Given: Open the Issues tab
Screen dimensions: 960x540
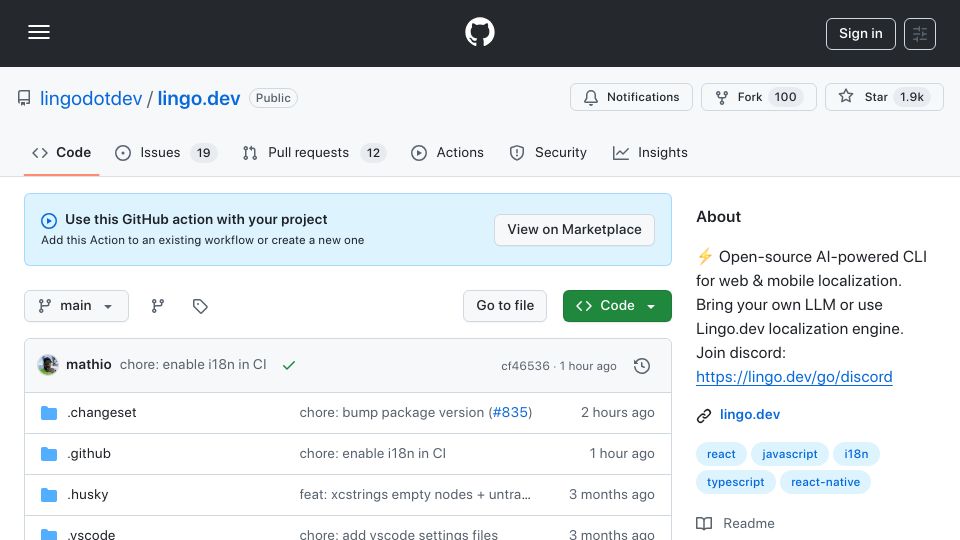Looking at the screenshot, I should point(166,152).
